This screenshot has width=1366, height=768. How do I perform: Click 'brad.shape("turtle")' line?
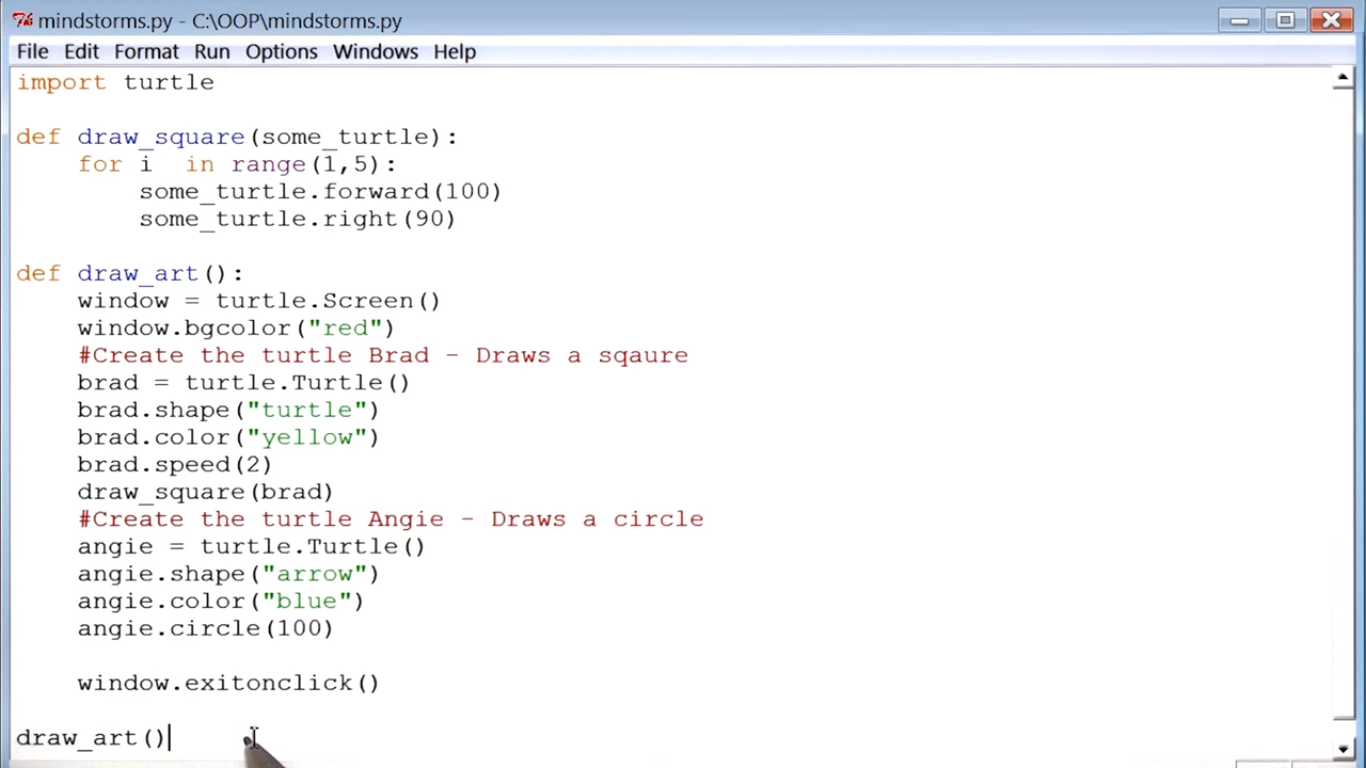point(228,410)
